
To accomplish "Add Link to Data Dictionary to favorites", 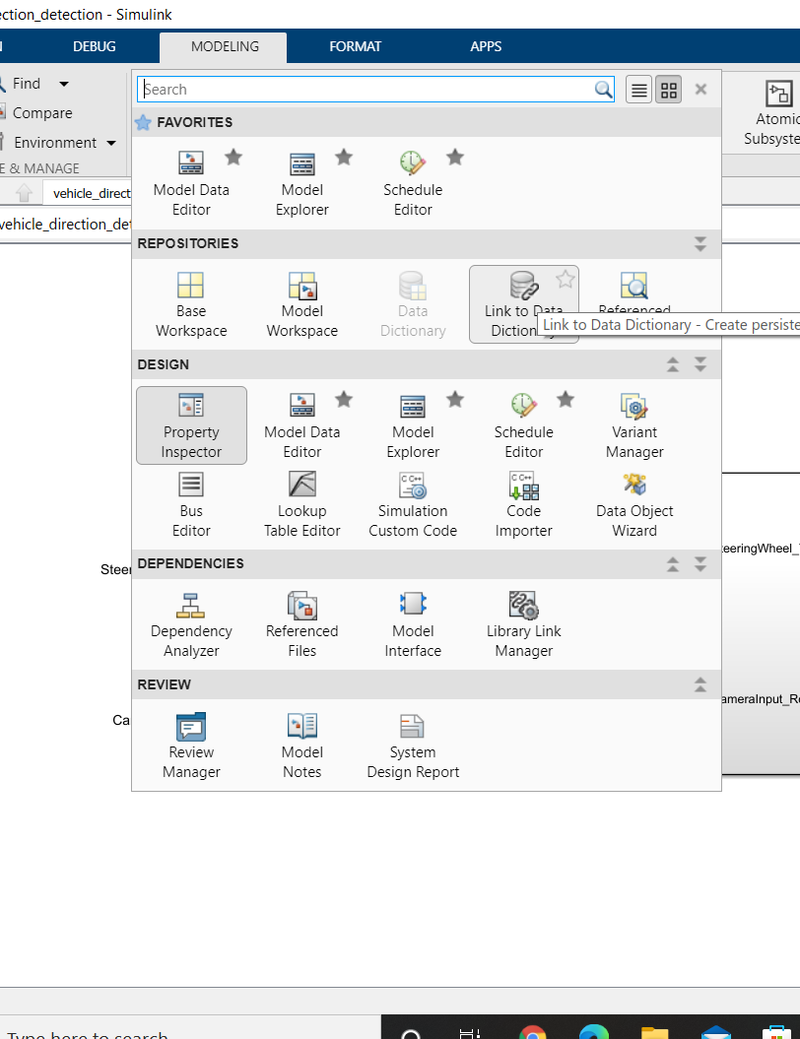I will point(565,280).
